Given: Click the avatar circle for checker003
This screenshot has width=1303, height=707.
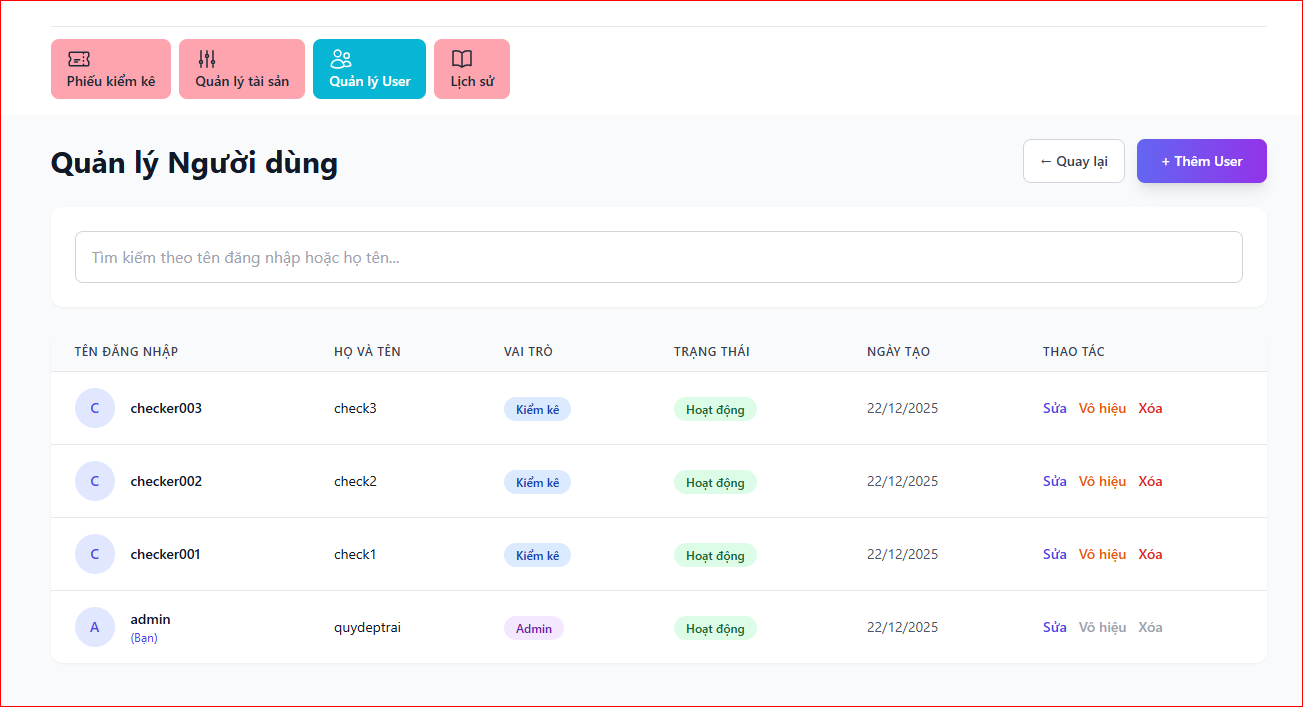Looking at the screenshot, I should click(95, 408).
